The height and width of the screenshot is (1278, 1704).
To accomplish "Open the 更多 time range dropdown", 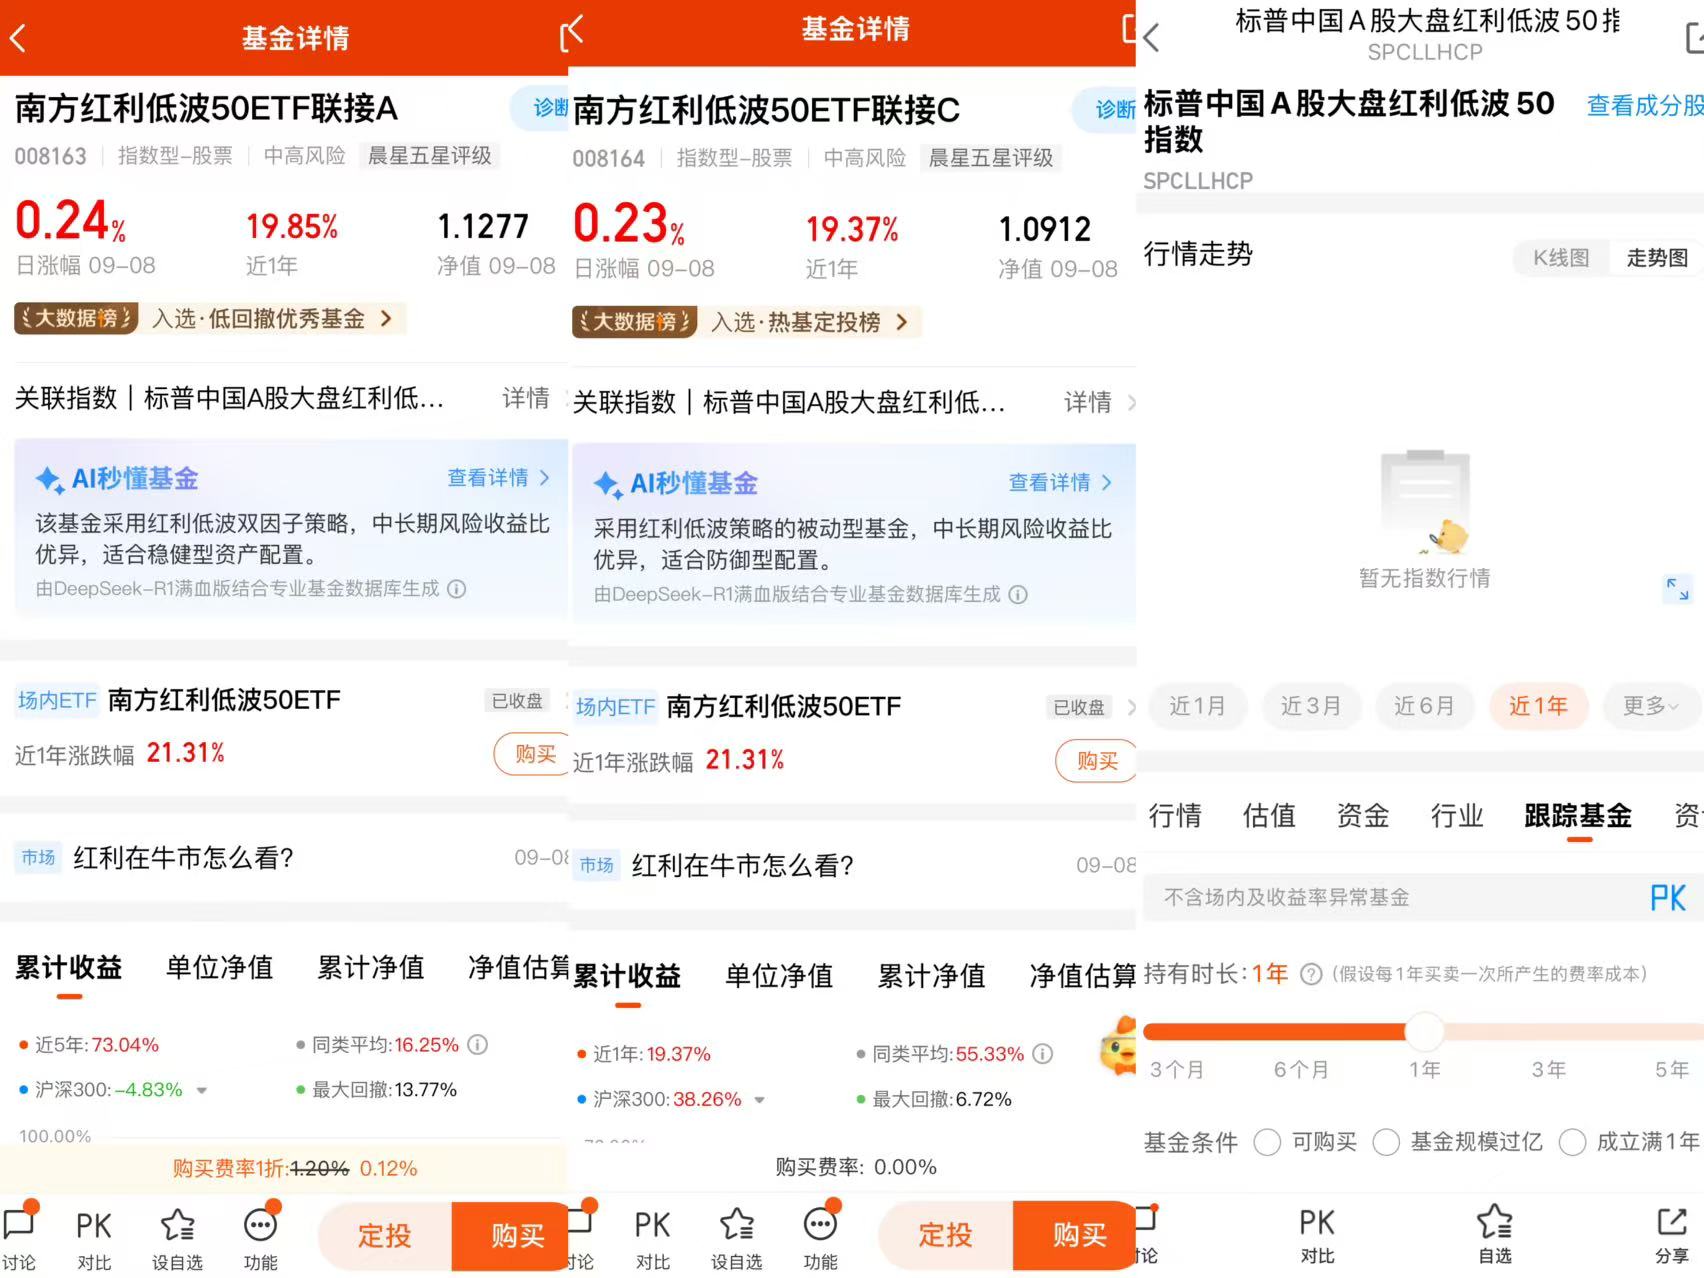I will point(1651,706).
